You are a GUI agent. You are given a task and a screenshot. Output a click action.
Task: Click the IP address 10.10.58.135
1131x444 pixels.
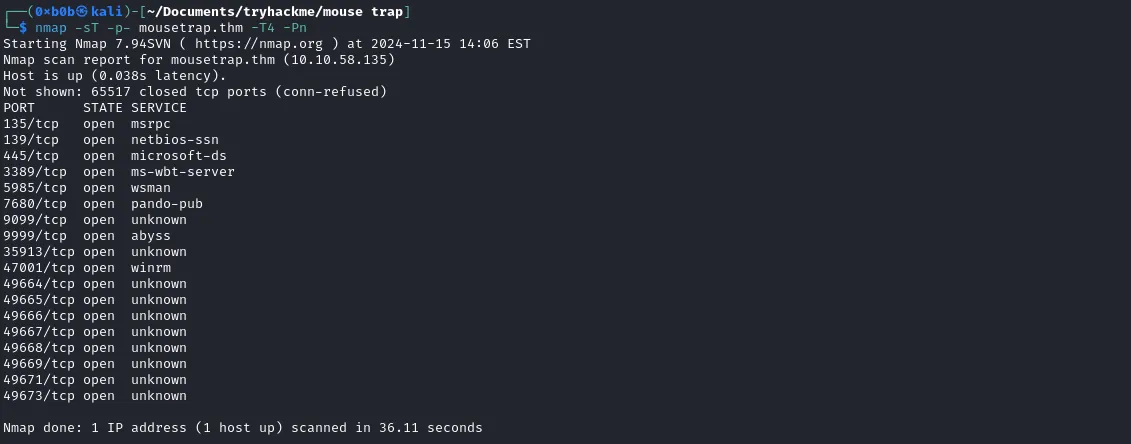[x=339, y=60]
